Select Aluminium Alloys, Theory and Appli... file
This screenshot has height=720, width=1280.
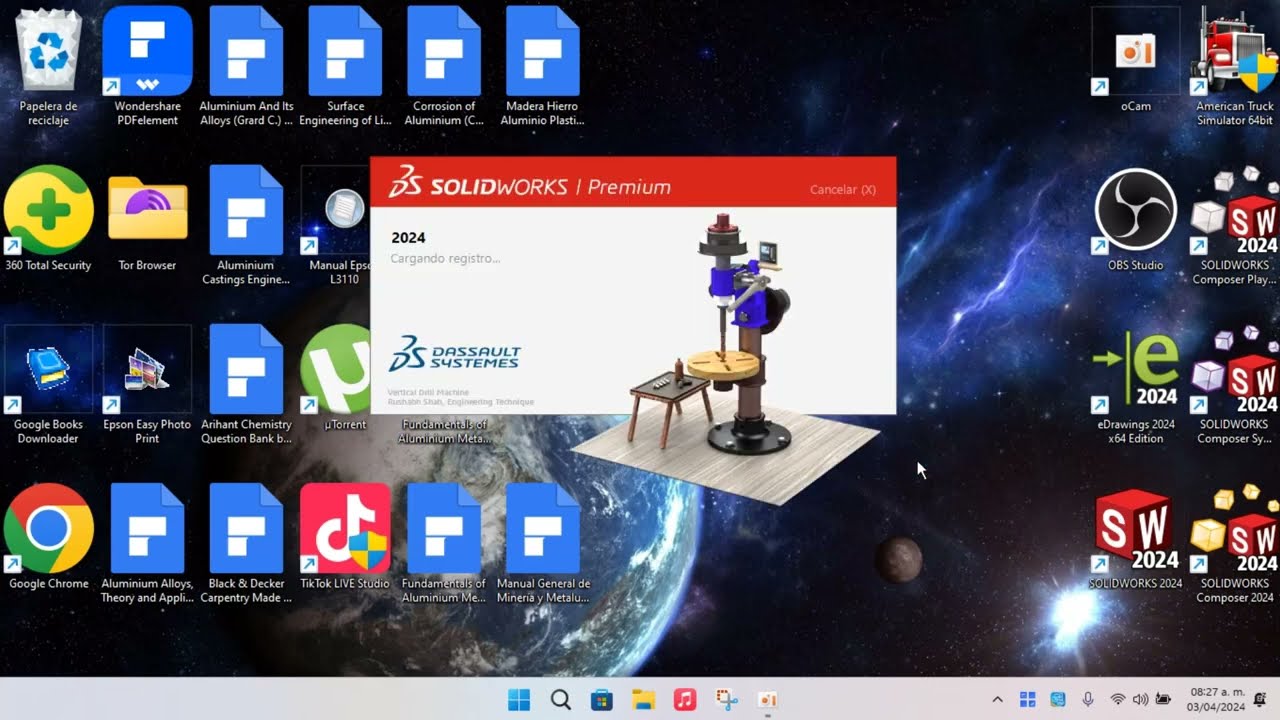[x=147, y=544]
